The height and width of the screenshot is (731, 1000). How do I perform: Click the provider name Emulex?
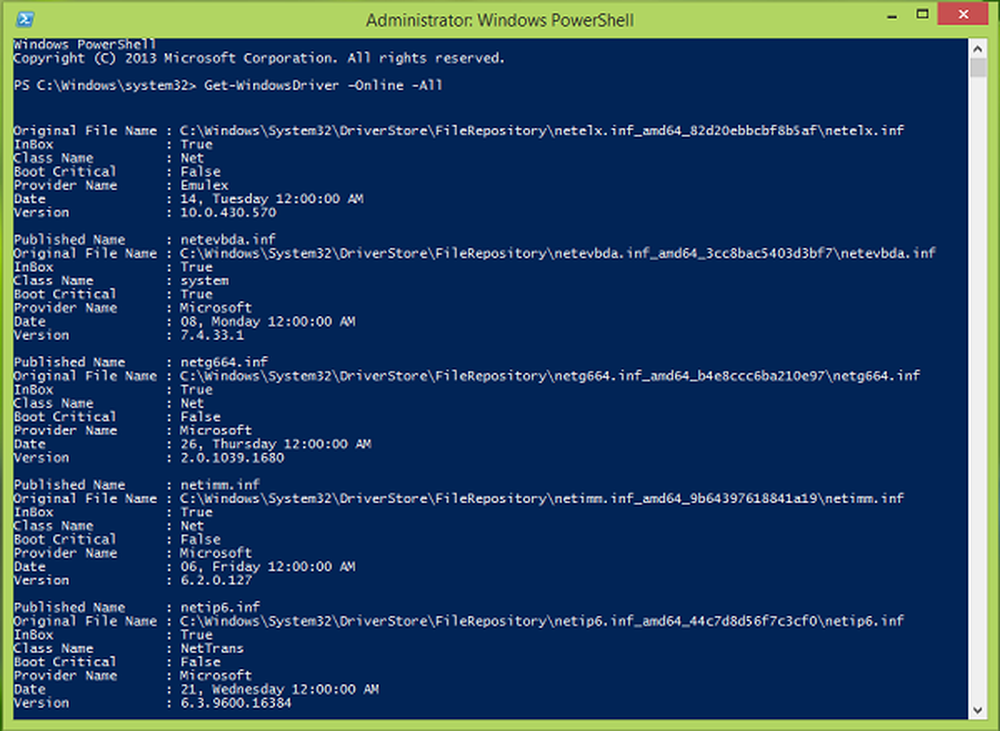pyautogui.click(x=204, y=186)
